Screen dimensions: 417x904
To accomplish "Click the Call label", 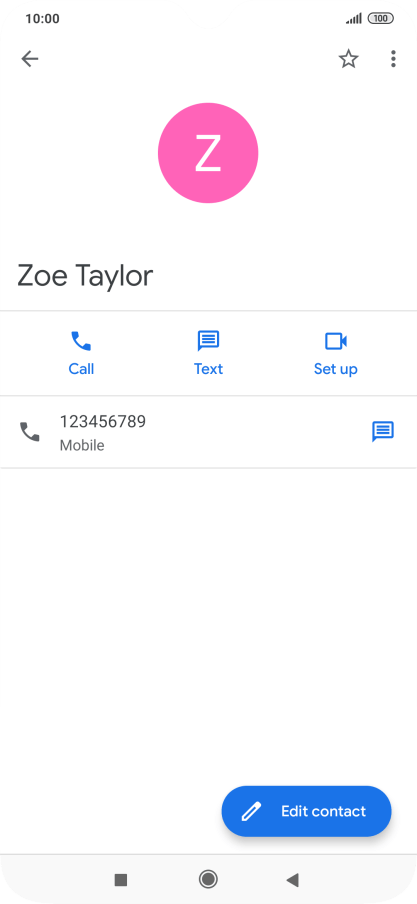I will (81, 369).
